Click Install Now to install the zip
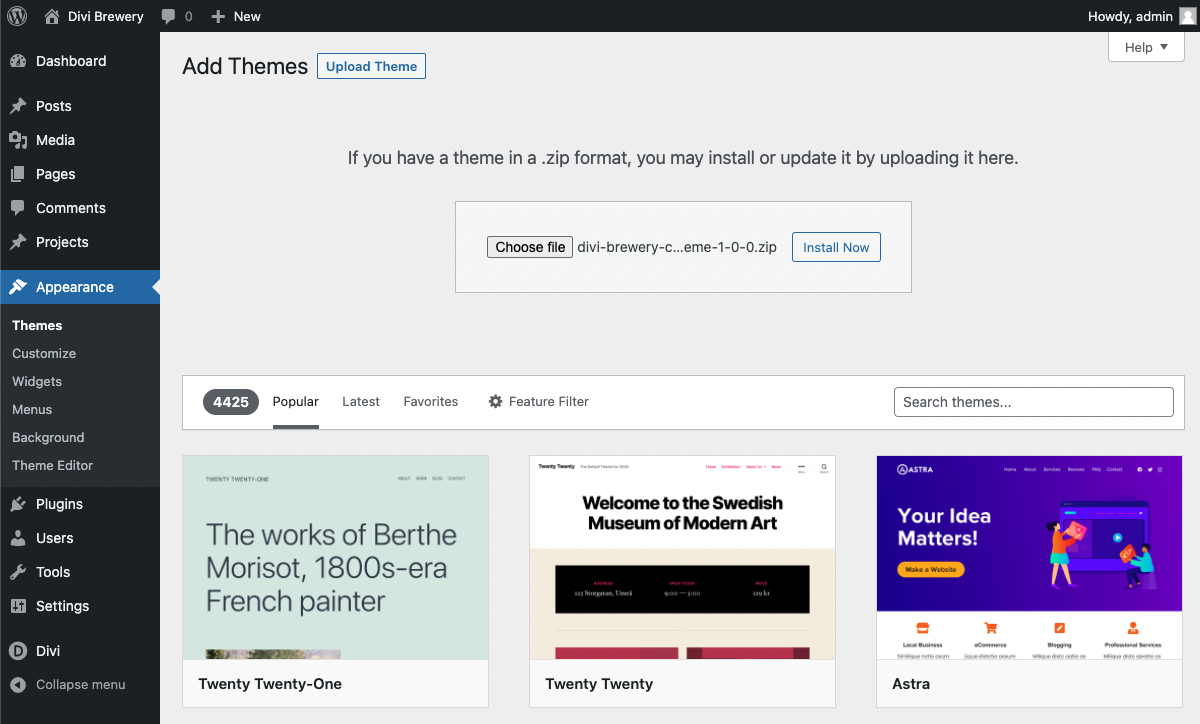 tap(836, 247)
